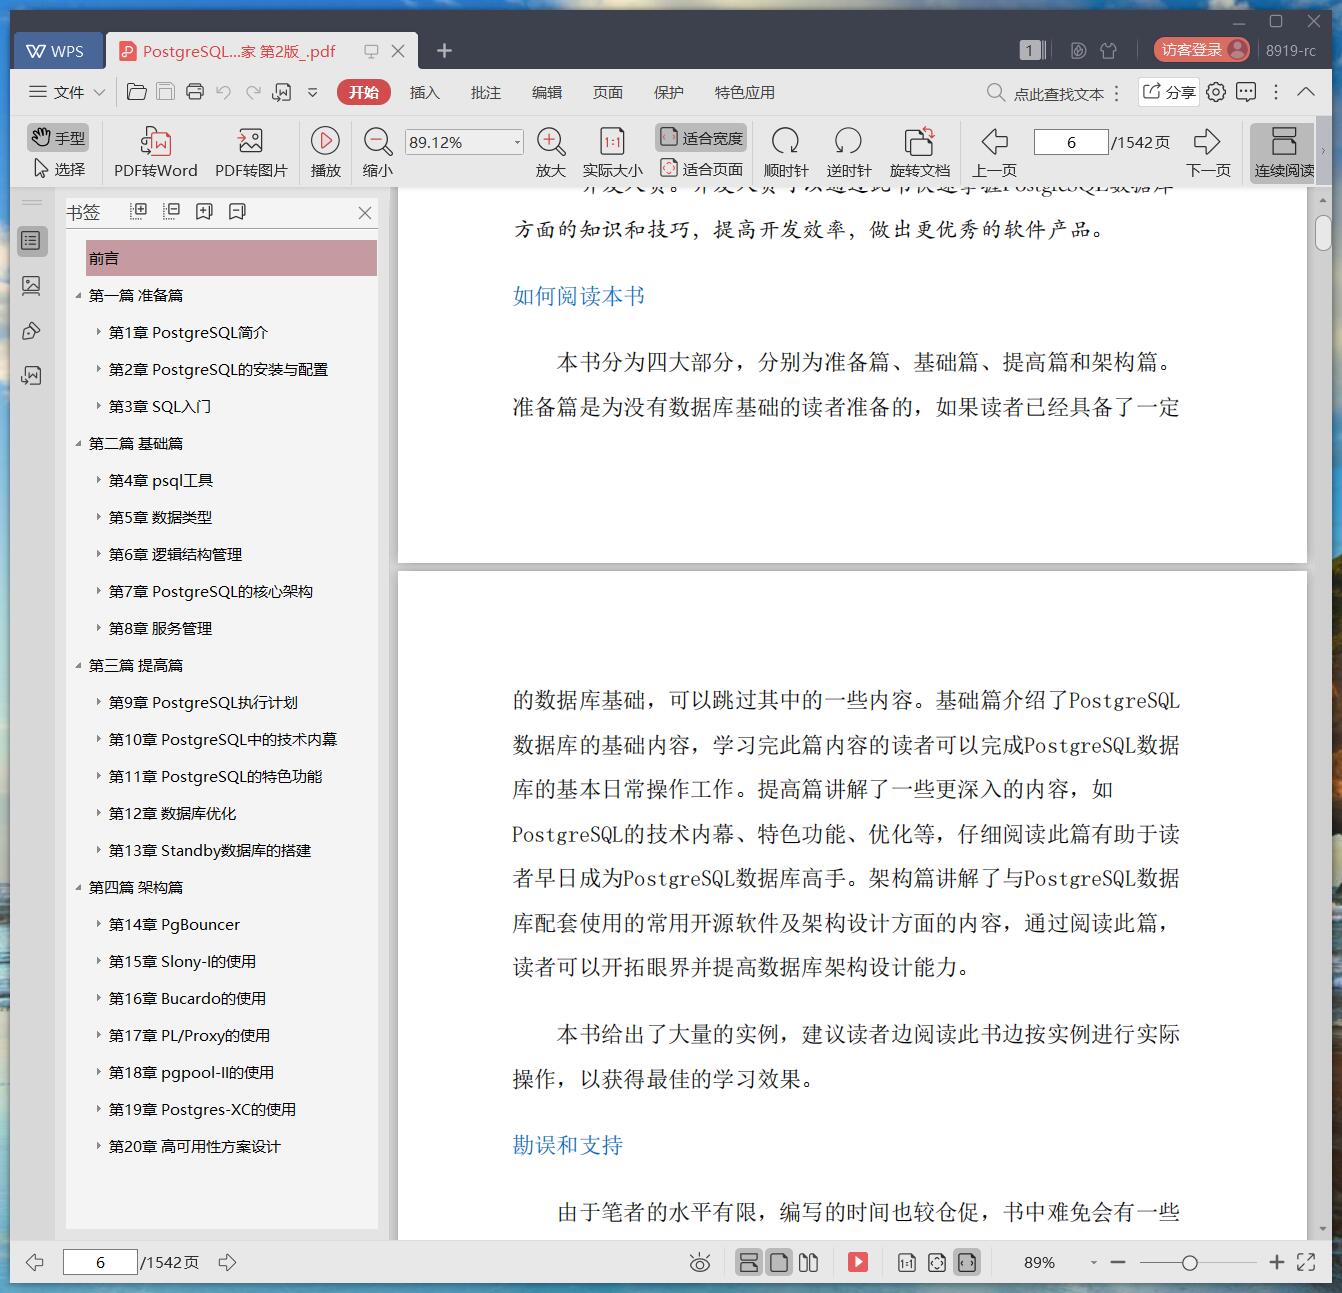Click the red play button in status bar
Viewport: 1342px width, 1293px height.
[x=858, y=1262]
